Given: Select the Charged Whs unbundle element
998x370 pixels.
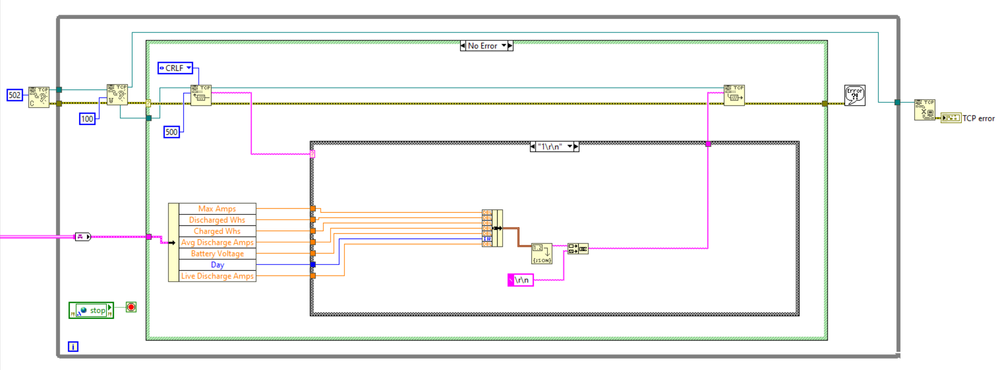Looking at the screenshot, I should point(218,231).
